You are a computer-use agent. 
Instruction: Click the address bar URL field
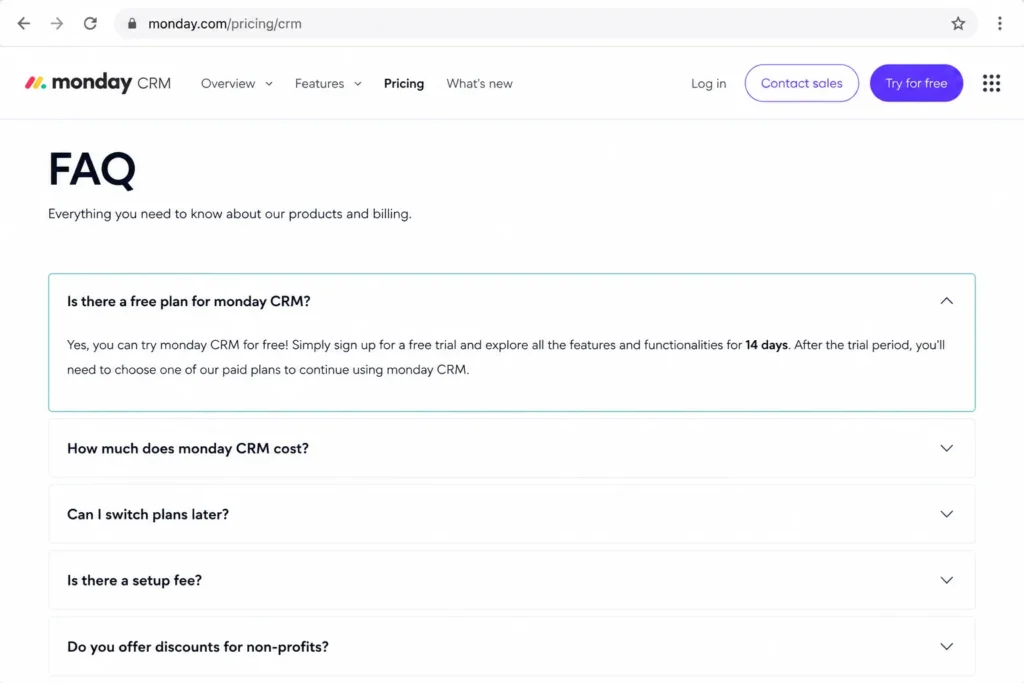(x=545, y=24)
